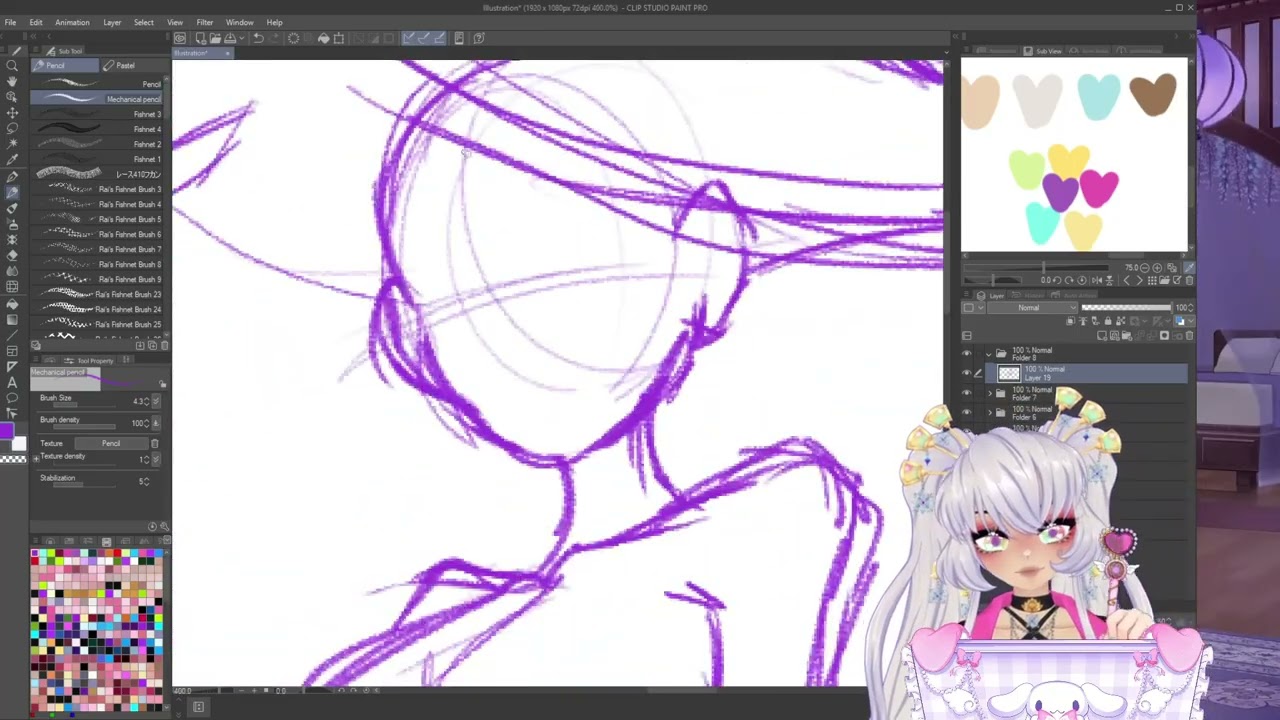Open Brush Size dynamics dropdown button

pos(155,402)
